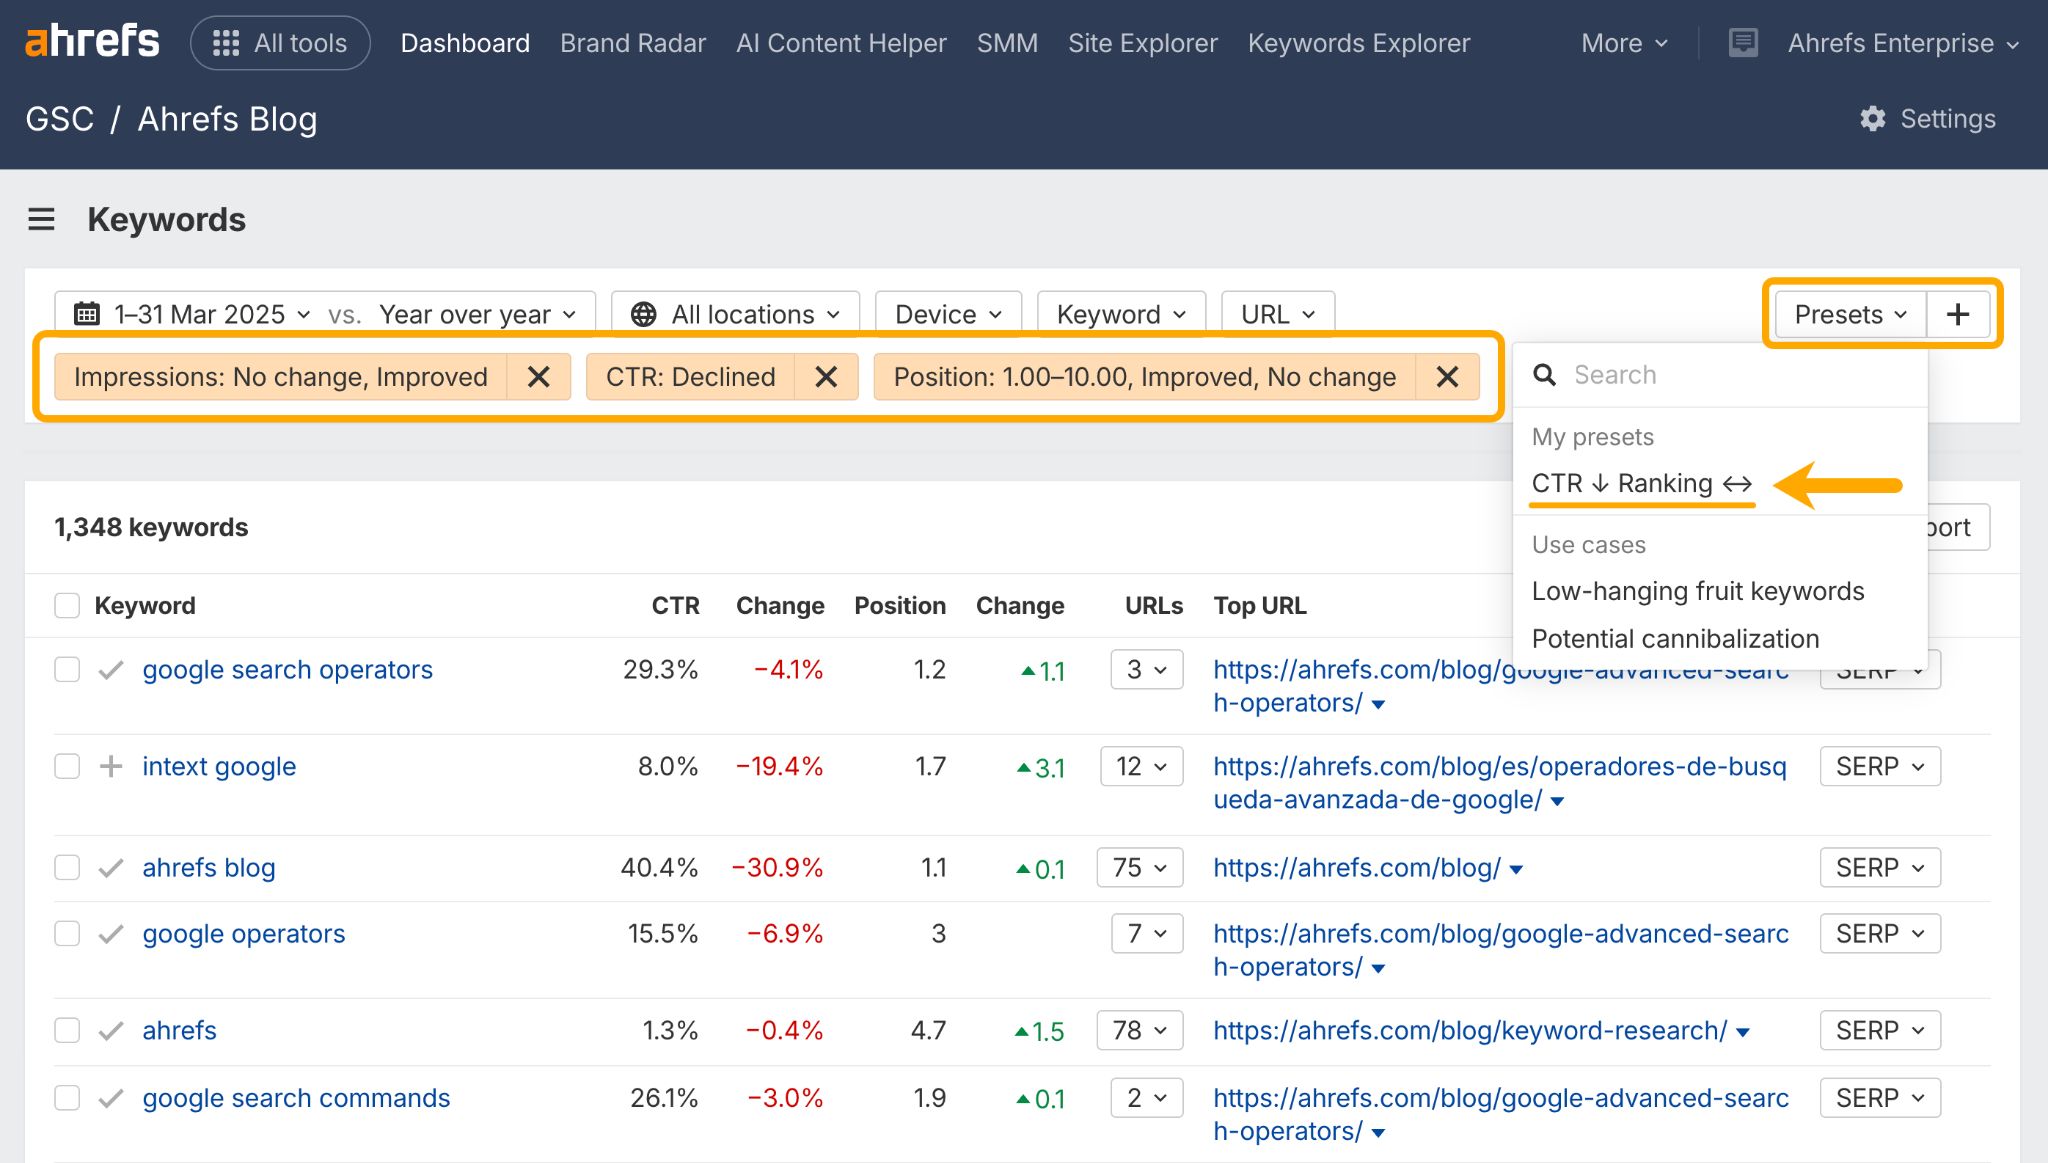Screen dimensions: 2048x1163
Task: Open the All tools launcher
Action: 280,42
